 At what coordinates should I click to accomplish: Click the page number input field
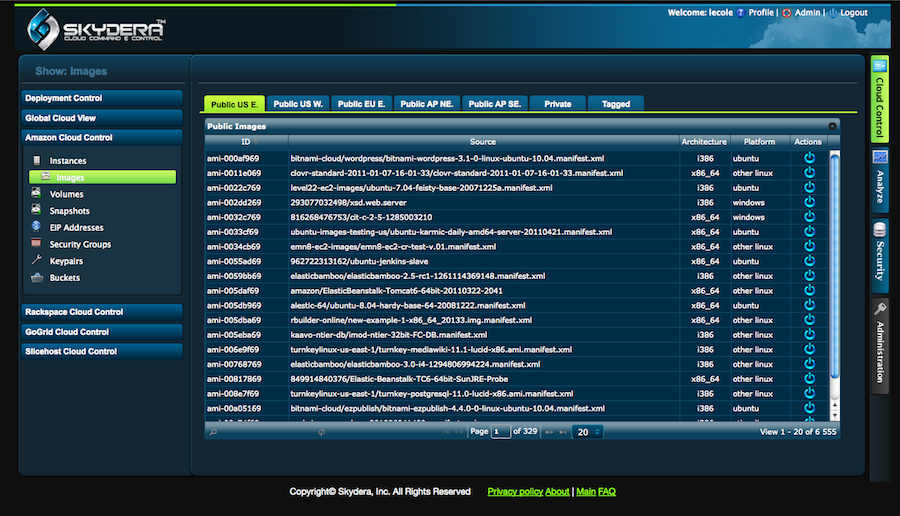500,432
